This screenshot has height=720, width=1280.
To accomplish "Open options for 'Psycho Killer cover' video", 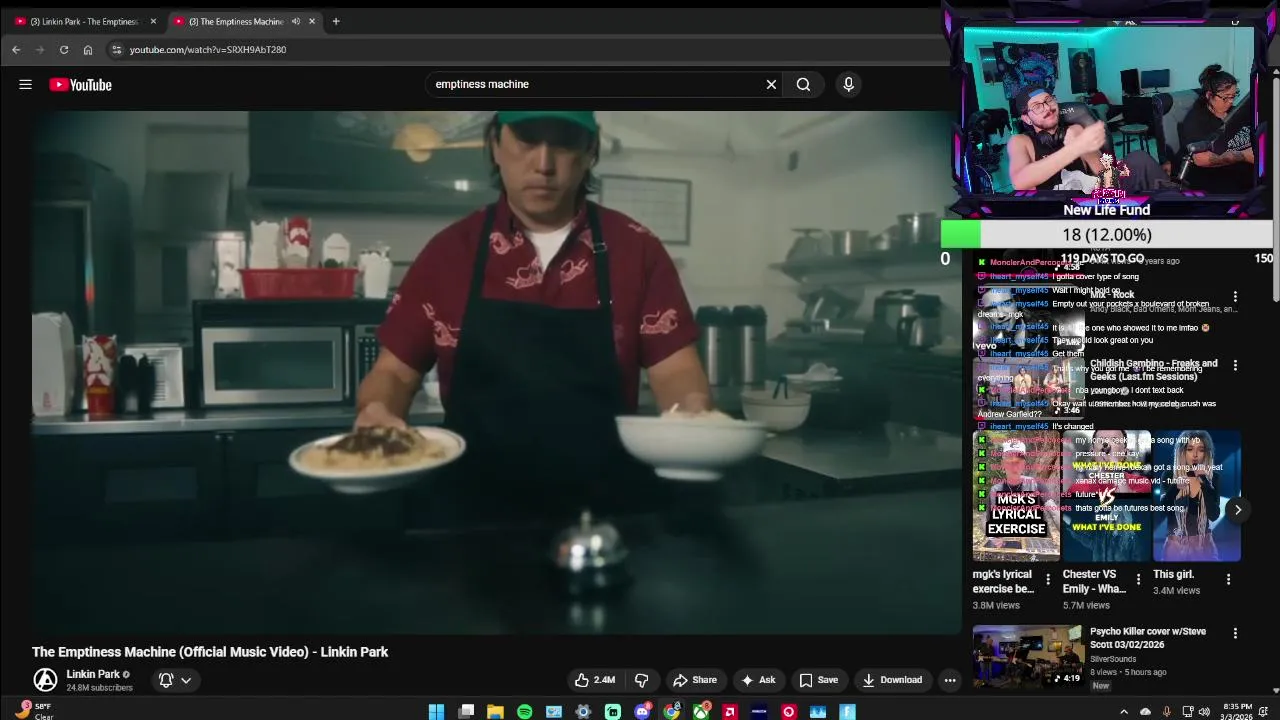I will pyautogui.click(x=1235, y=634).
